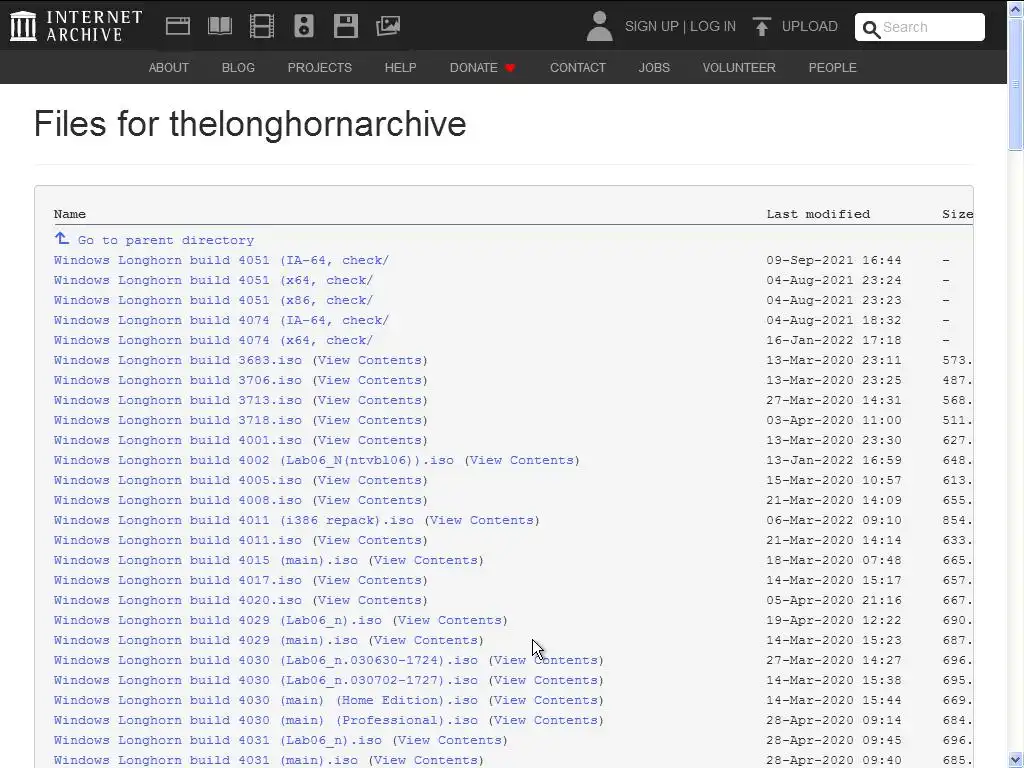The width and height of the screenshot is (1024, 768).
Task: Download build 4030 (Lab06_n.030702-1727).iso
Action: 266,680
